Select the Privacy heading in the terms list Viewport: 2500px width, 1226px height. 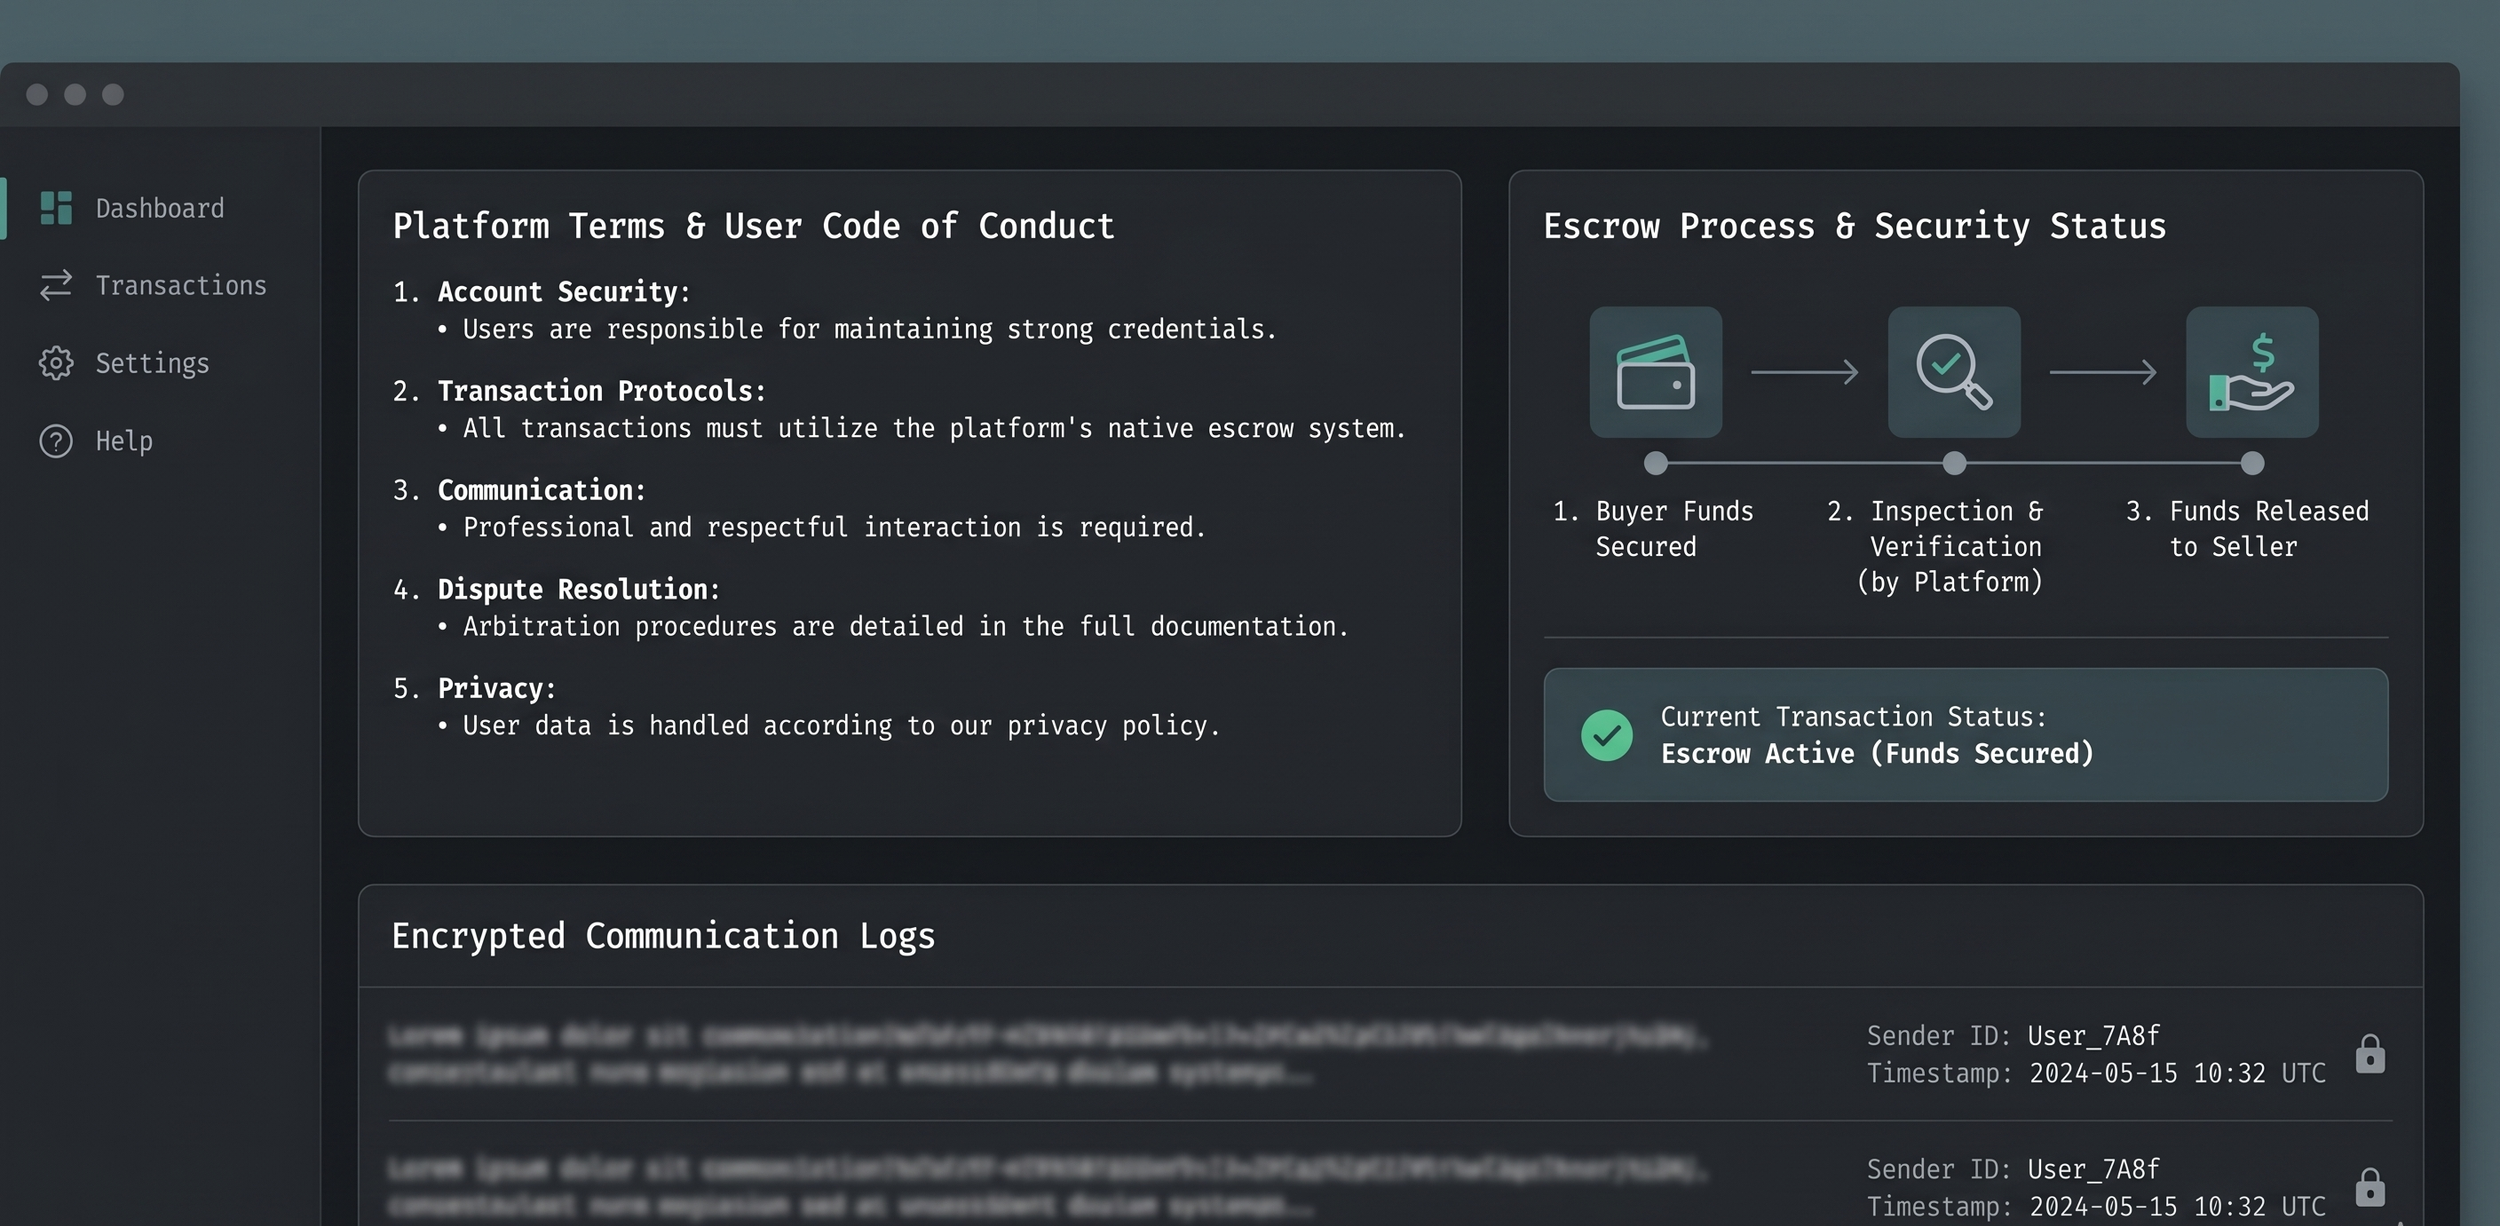click(497, 688)
